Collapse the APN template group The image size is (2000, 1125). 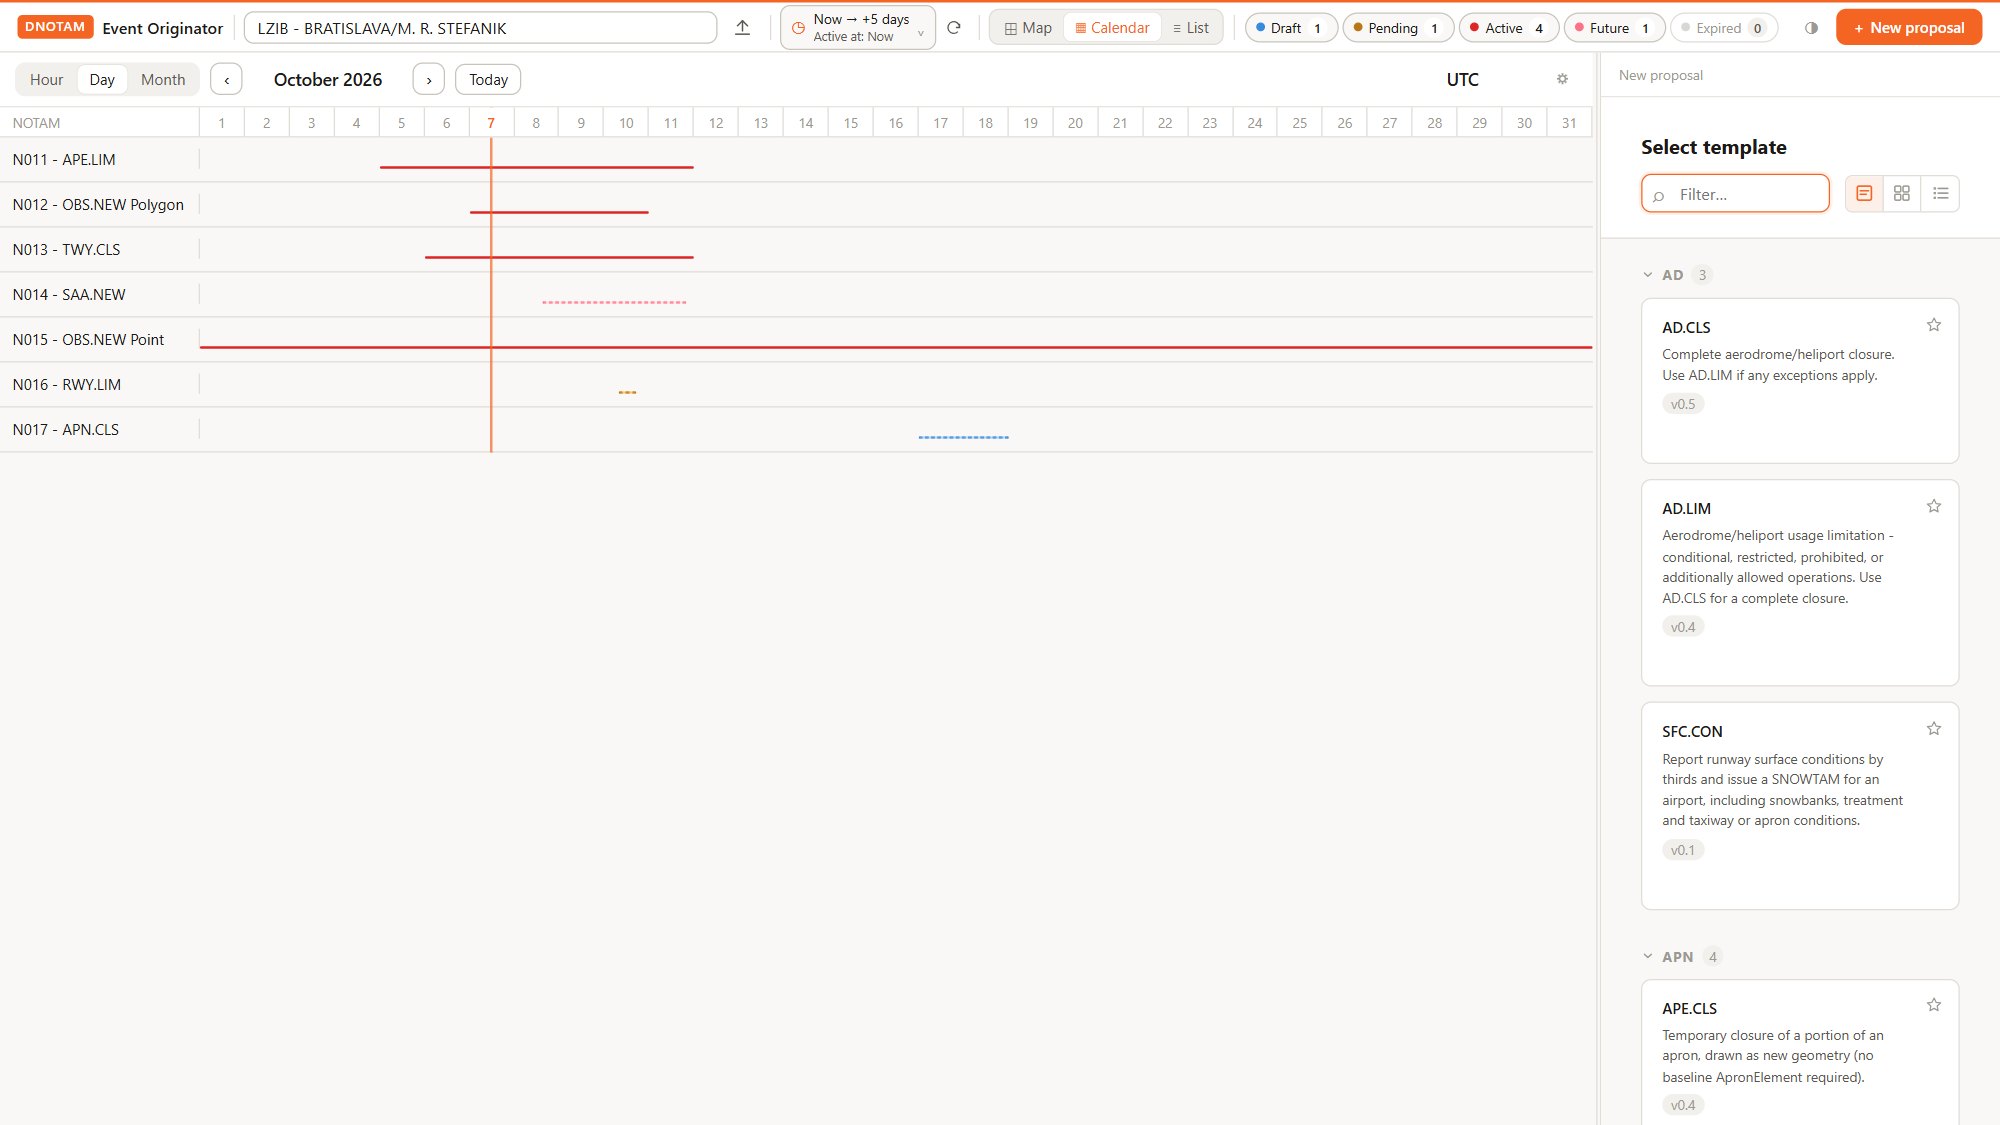coord(1648,957)
